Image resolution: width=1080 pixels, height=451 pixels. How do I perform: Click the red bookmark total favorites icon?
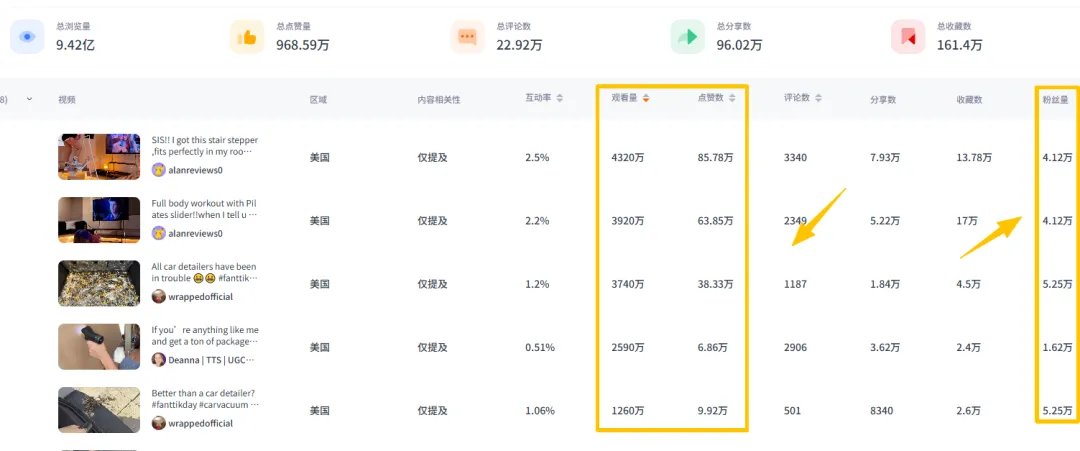tap(907, 37)
